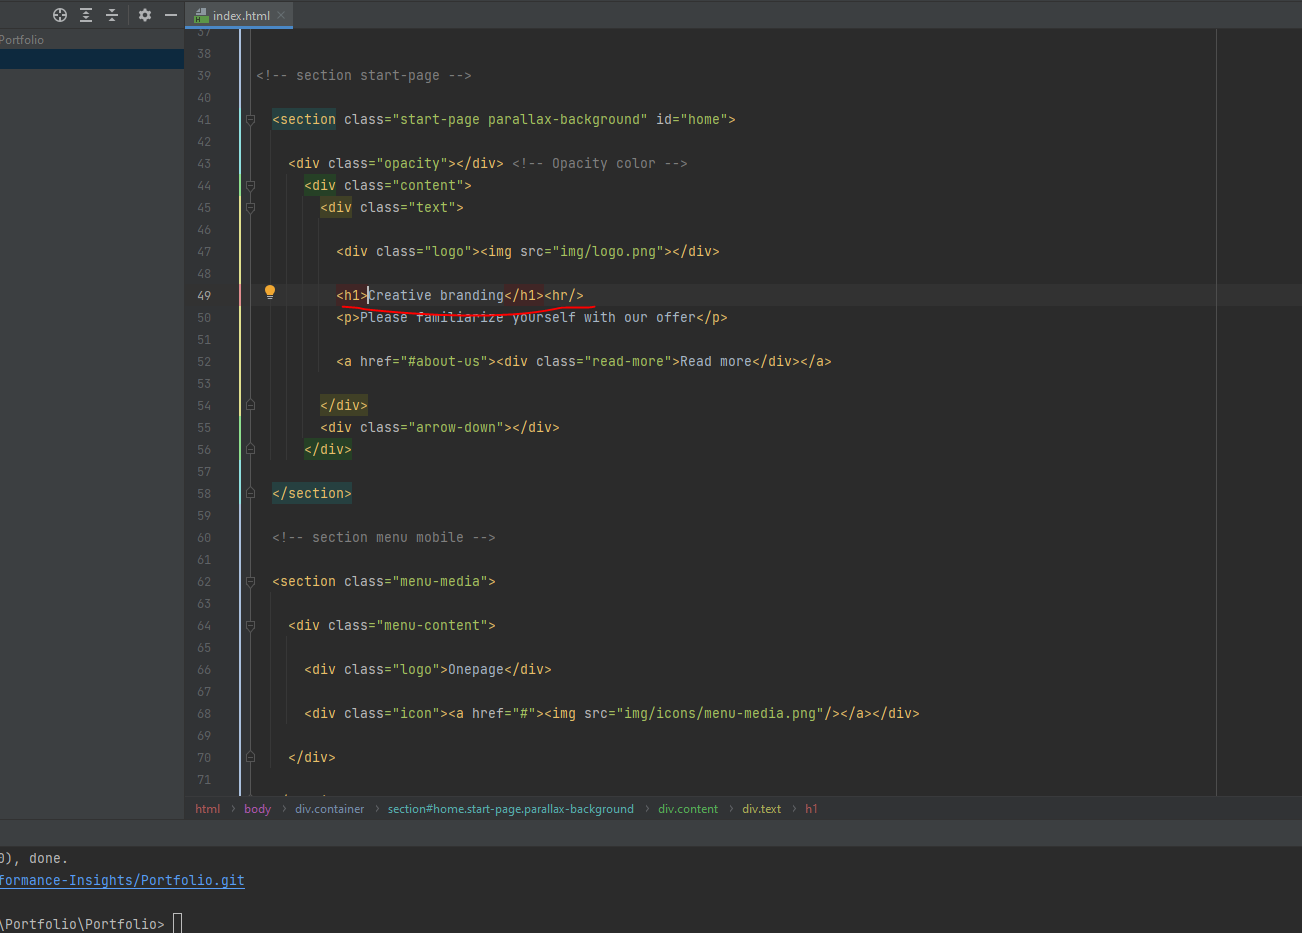Image resolution: width=1302 pixels, height=933 pixels.
Task: Click the Collapse All icon in project toolbar
Action: (112, 15)
